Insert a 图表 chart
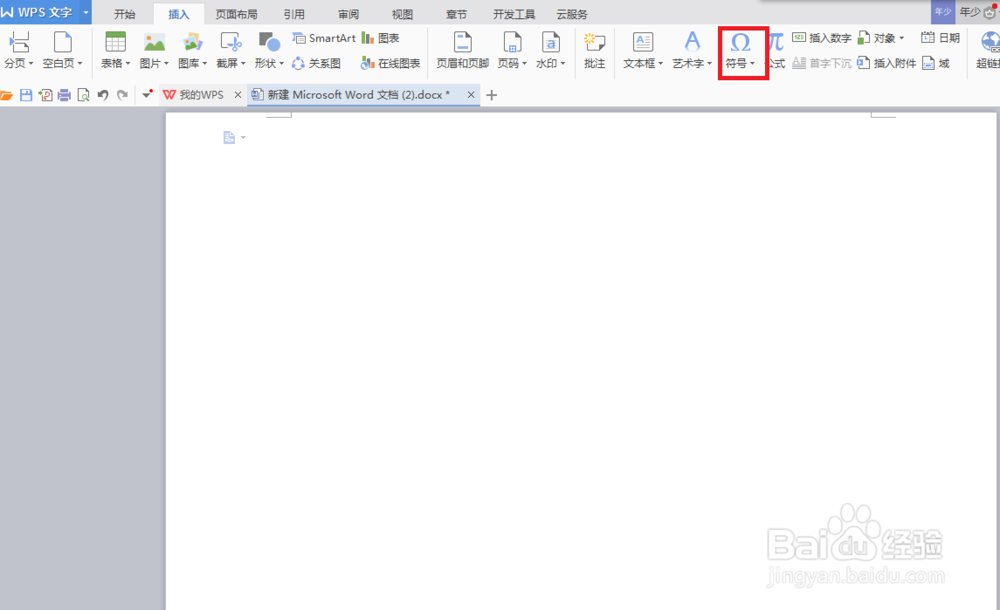Screen dimensions: 1000x610 pos(381,38)
